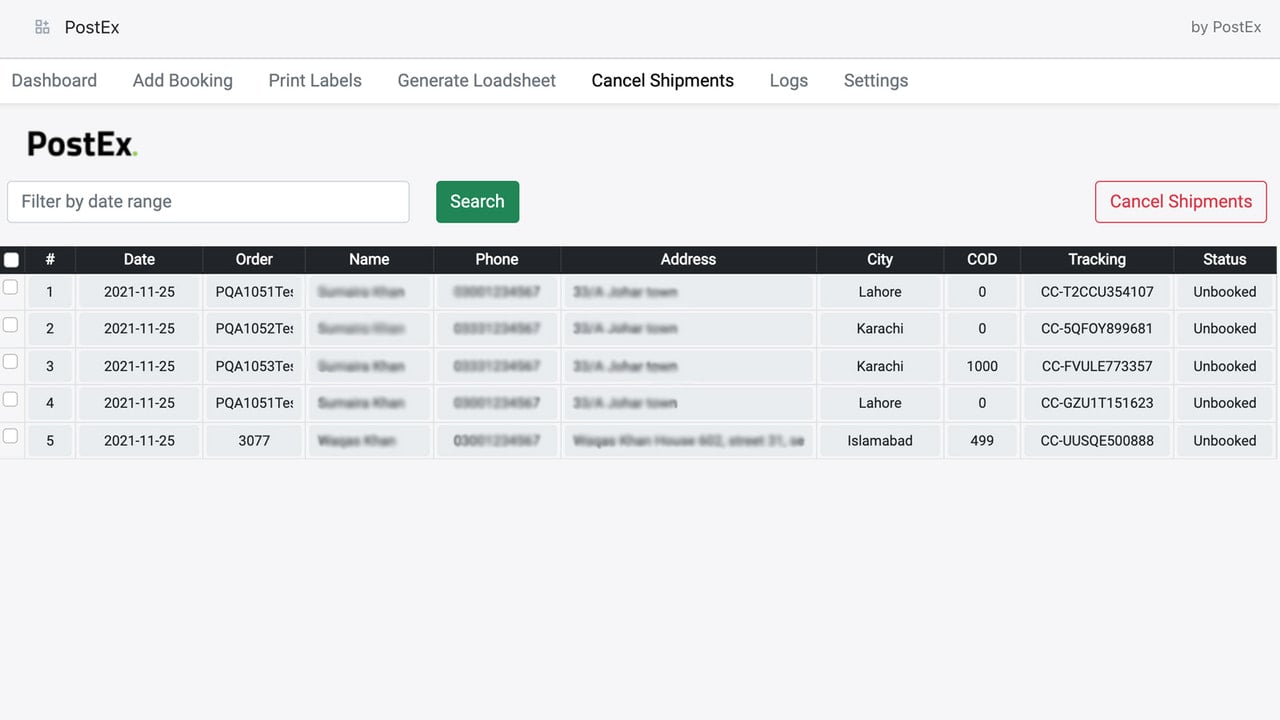The width and height of the screenshot is (1280, 720).
Task: Click the PostEx app grid icon
Action: coord(42,27)
